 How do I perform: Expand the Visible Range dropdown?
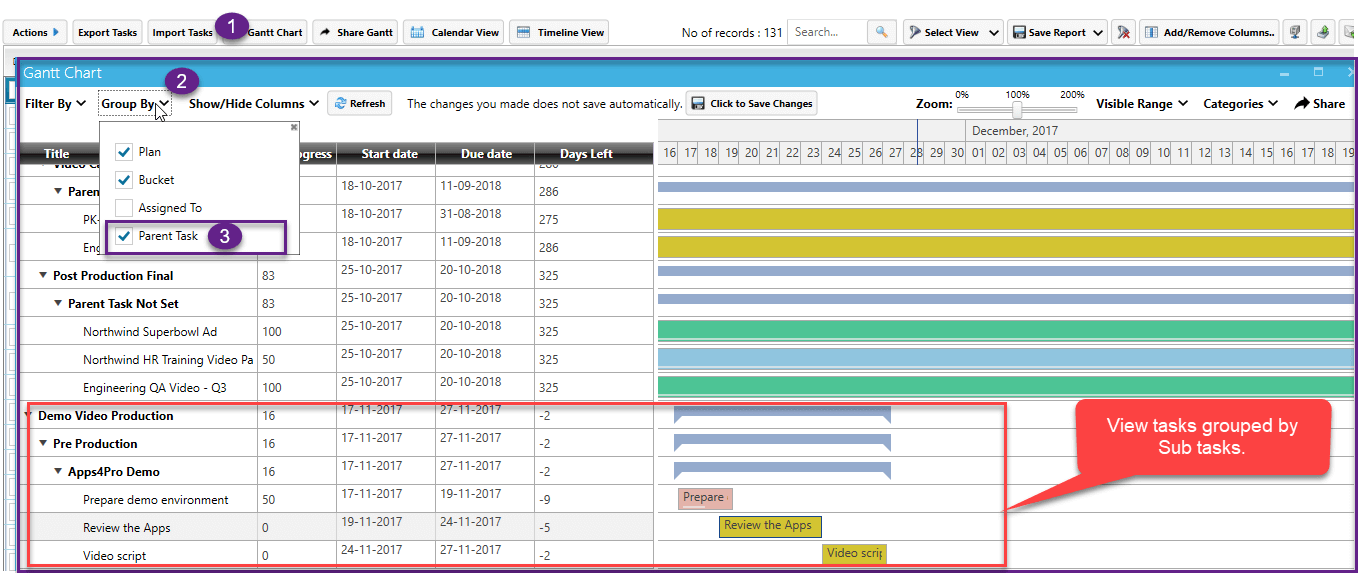click(x=1141, y=103)
